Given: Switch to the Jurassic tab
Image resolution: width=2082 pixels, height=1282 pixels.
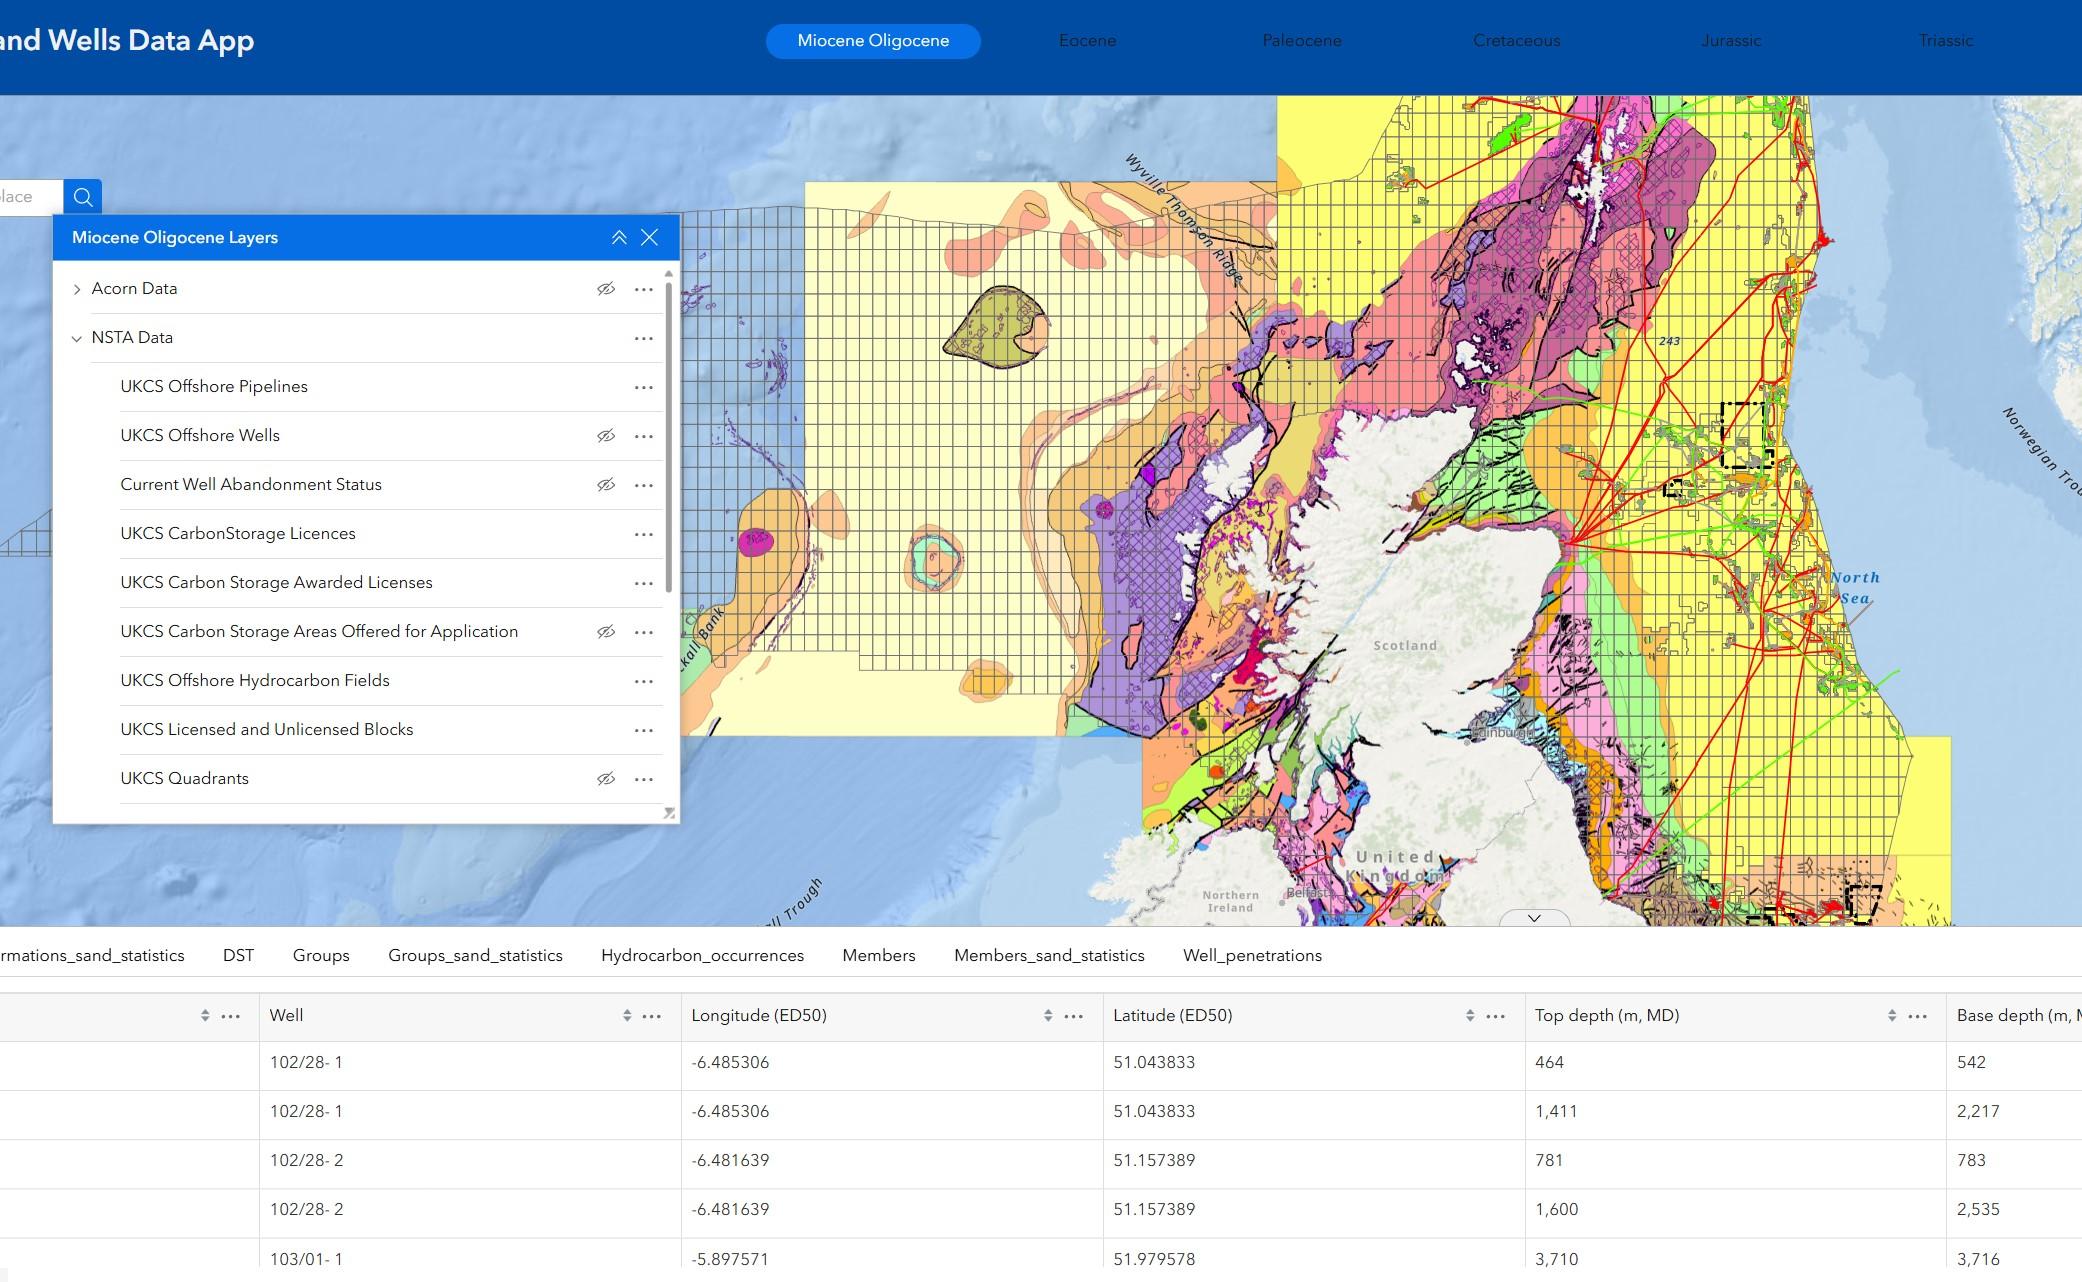Looking at the screenshot, I should point(1731,41).
